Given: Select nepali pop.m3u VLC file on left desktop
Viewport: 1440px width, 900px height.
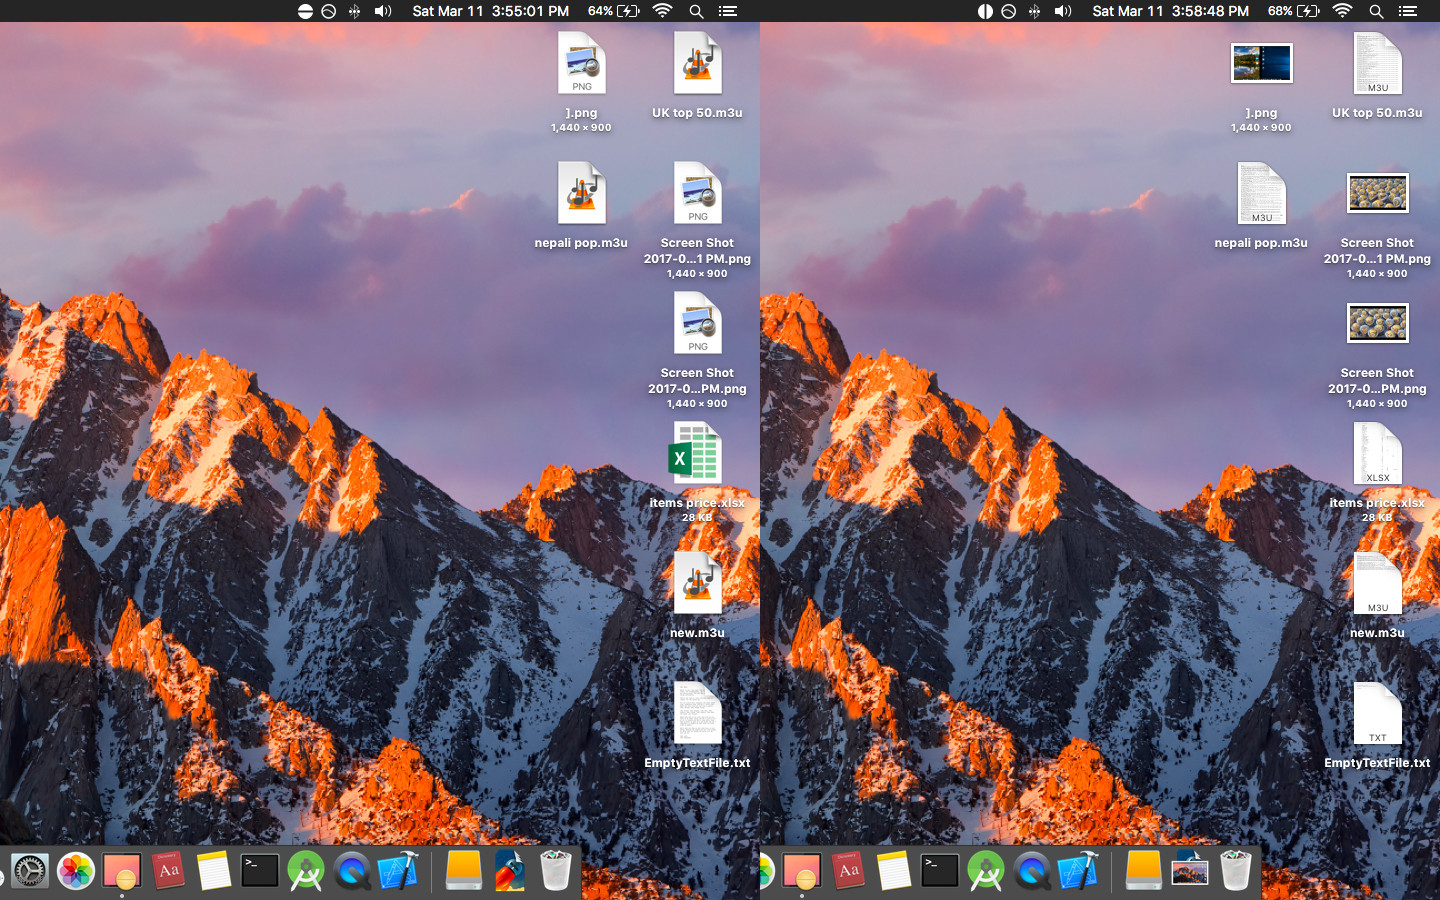Looking at the screenshot, I should (x=581, y=193).
